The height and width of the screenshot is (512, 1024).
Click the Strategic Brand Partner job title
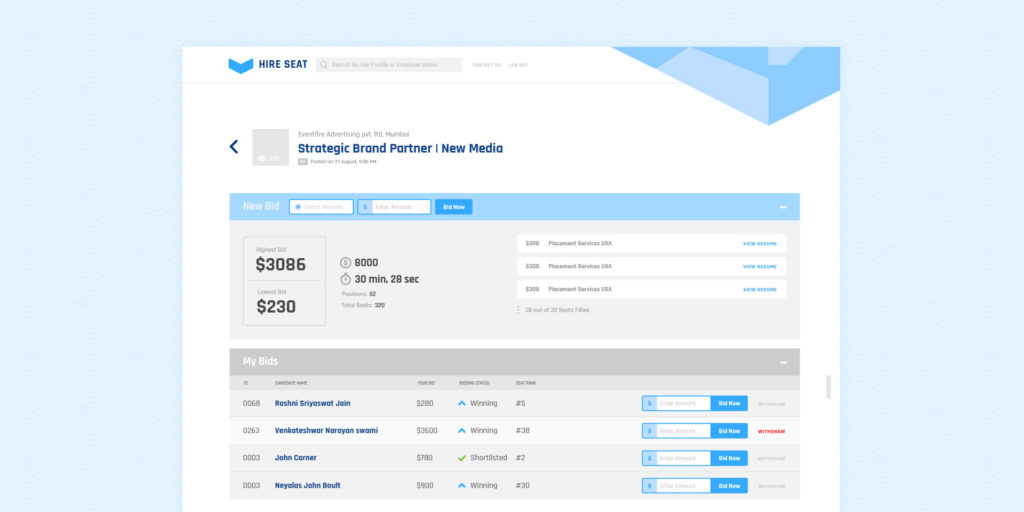tap(400, 148)
